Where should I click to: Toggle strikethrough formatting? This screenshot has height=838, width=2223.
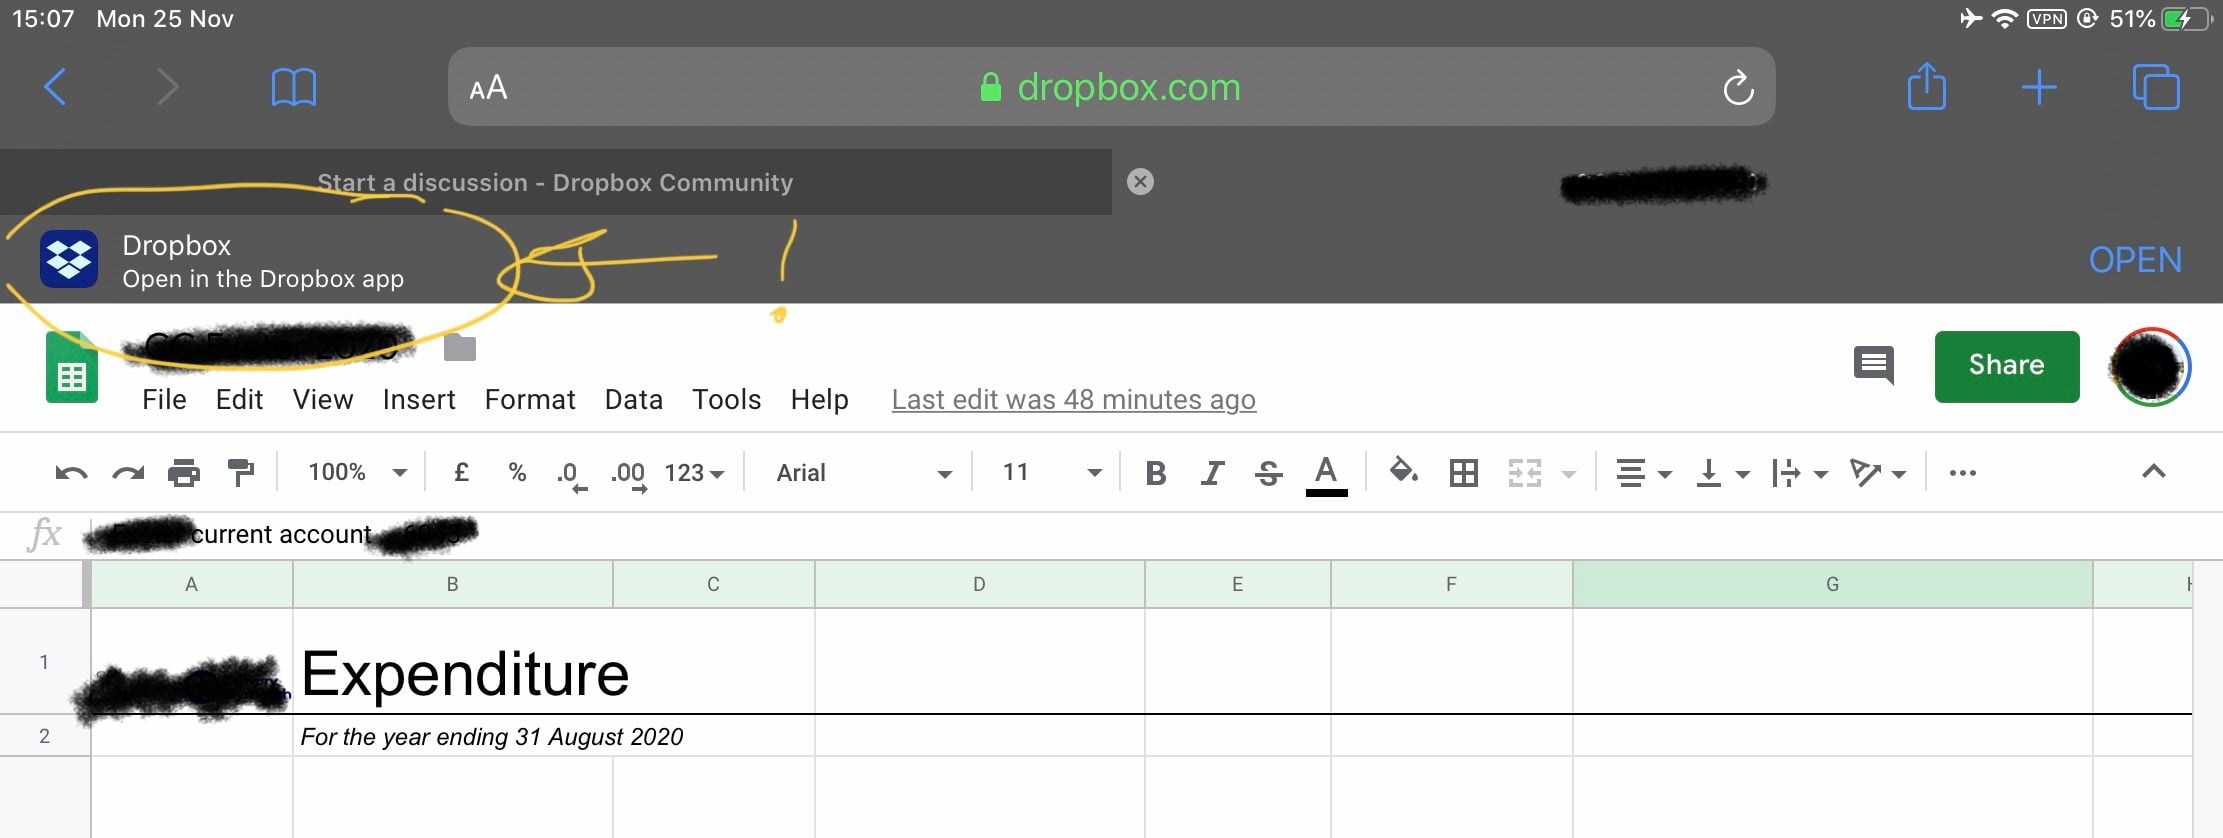tap(1268, 473)
